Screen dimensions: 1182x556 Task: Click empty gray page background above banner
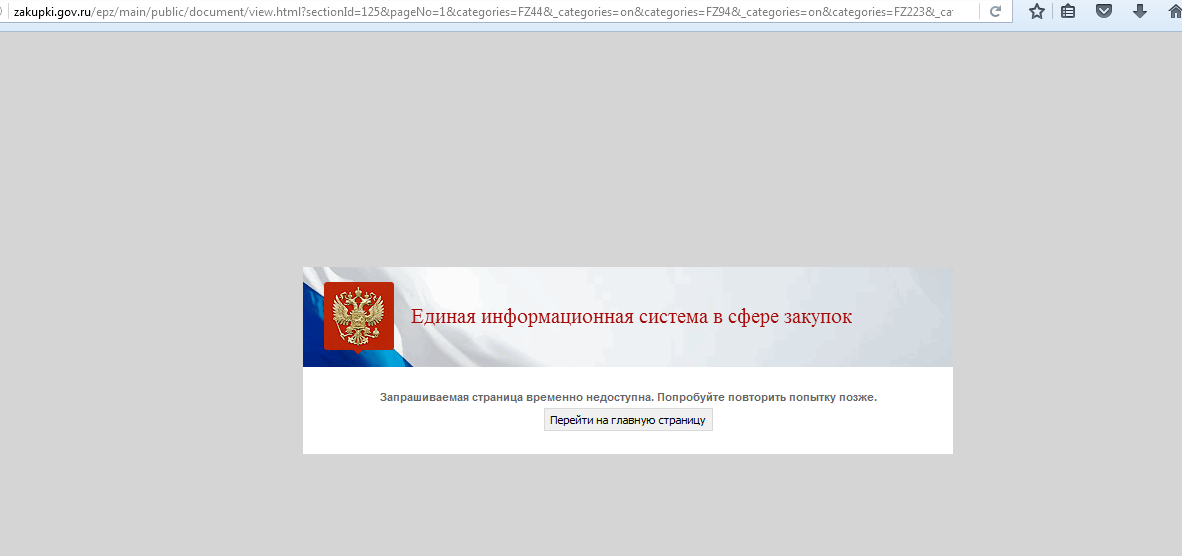[600, 150]
